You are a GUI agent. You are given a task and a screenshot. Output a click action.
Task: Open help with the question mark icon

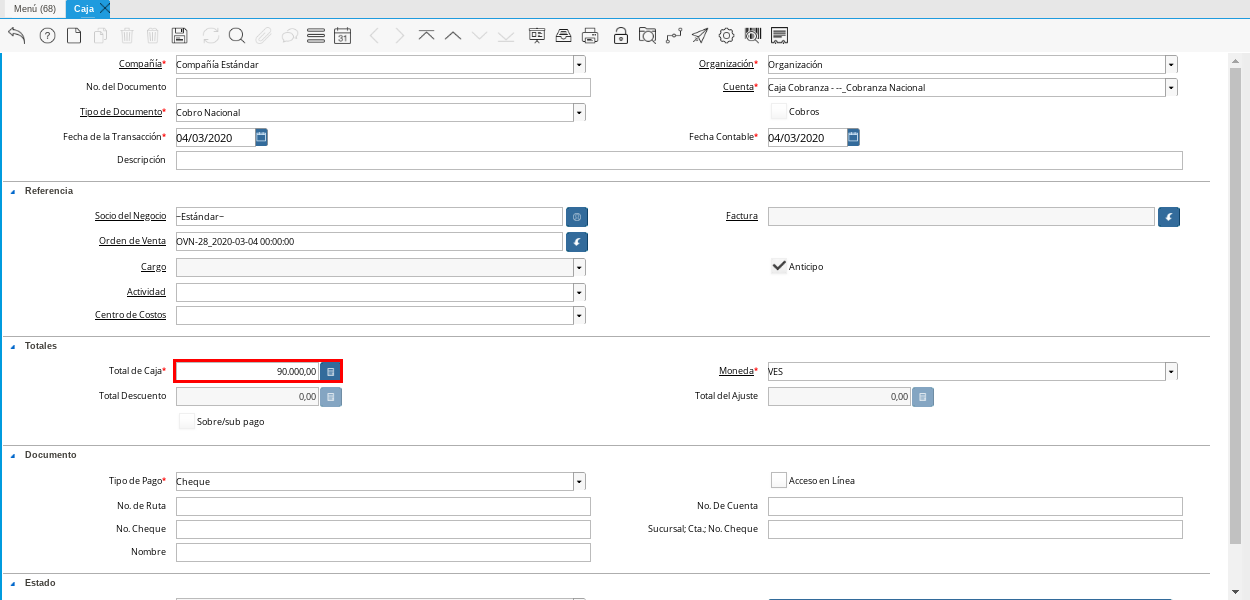click(47, 36)
